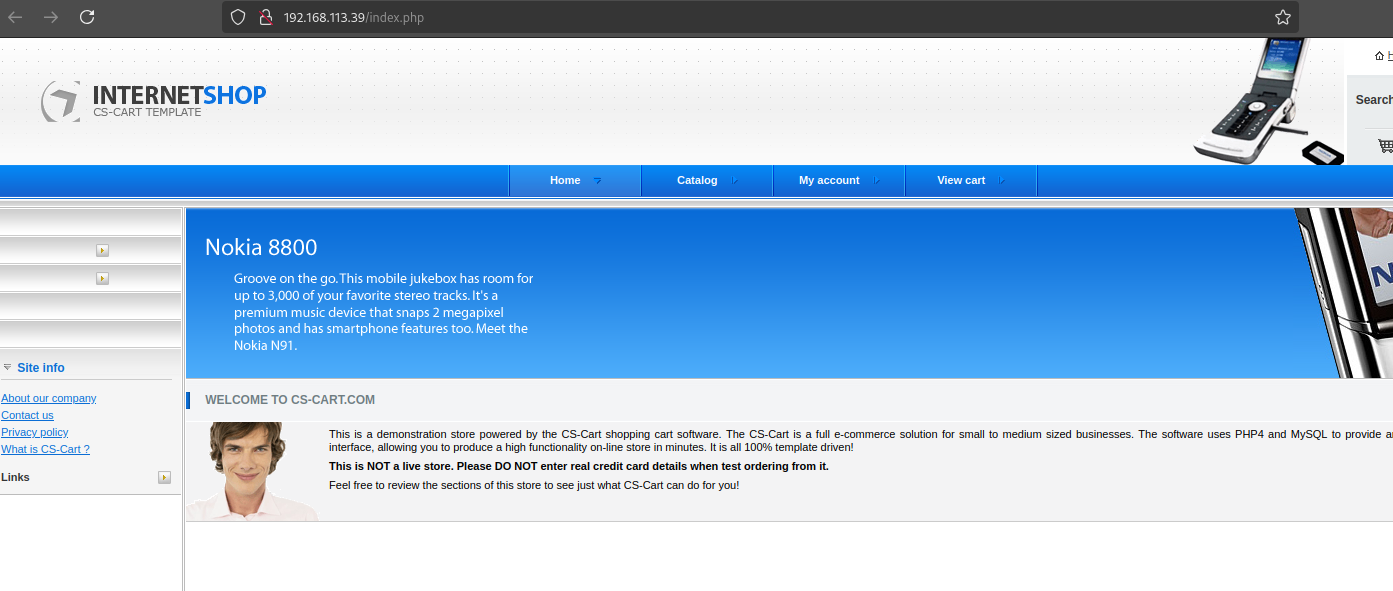Open the What is CS-Cart ? link
The height and width of the screenshot is (591, 1393).
point(45,449)
